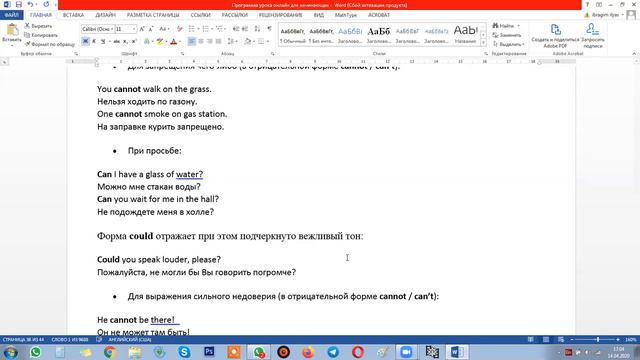
Task: Apply the Обычный (Normal) style
Action: (x=293, y=35)
